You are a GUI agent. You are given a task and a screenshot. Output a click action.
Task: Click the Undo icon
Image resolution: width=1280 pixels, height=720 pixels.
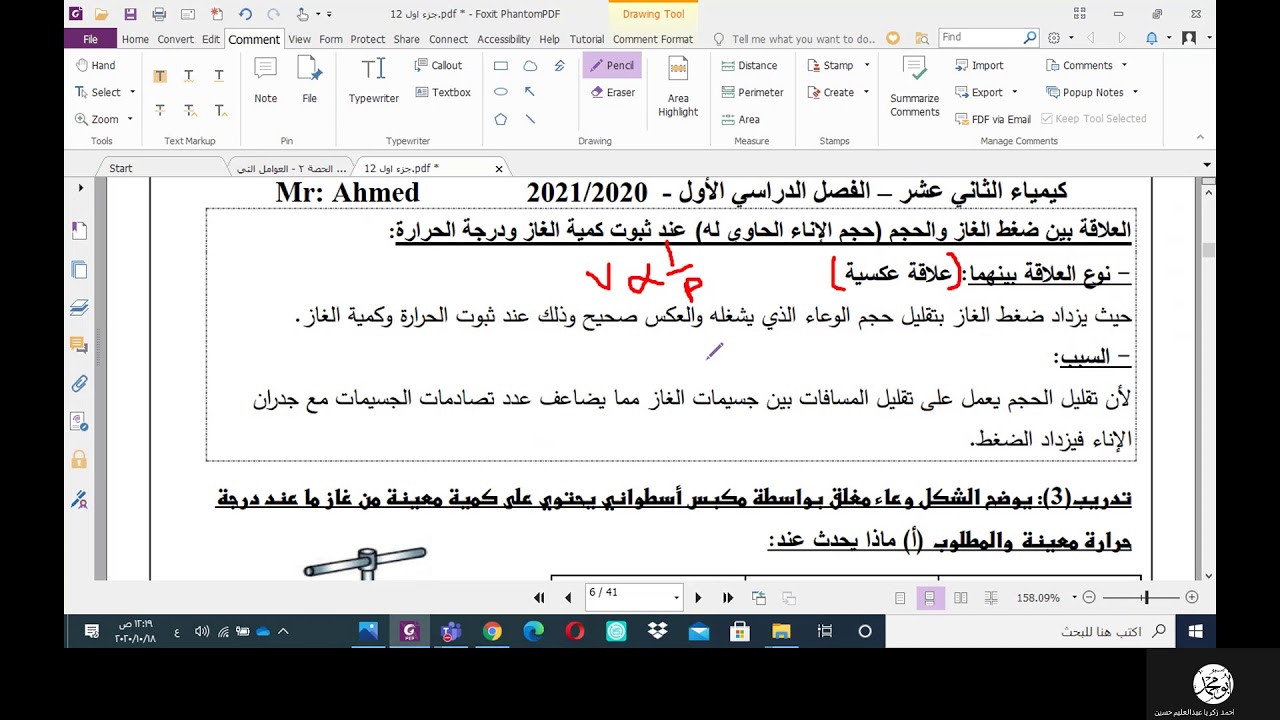tap(246, 14)
